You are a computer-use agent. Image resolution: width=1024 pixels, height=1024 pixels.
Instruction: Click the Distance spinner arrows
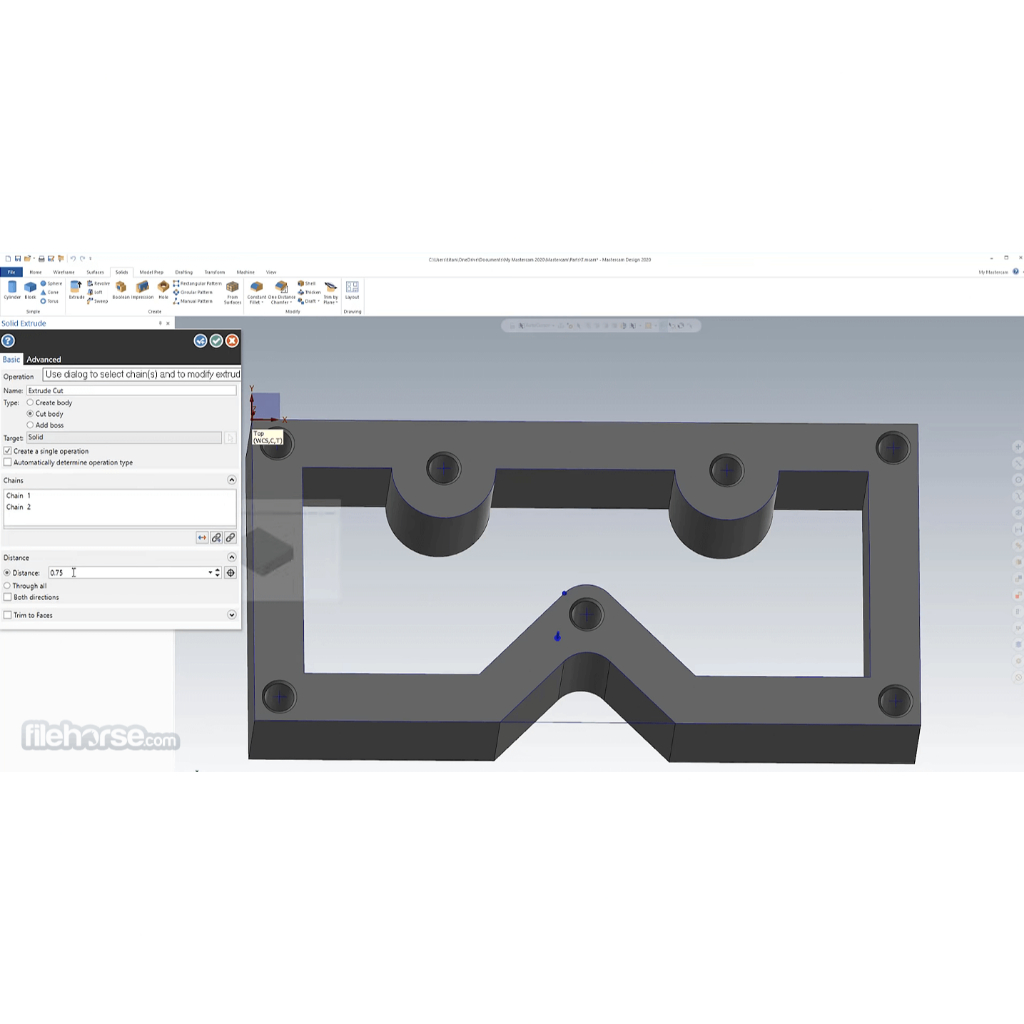(217, 573)
